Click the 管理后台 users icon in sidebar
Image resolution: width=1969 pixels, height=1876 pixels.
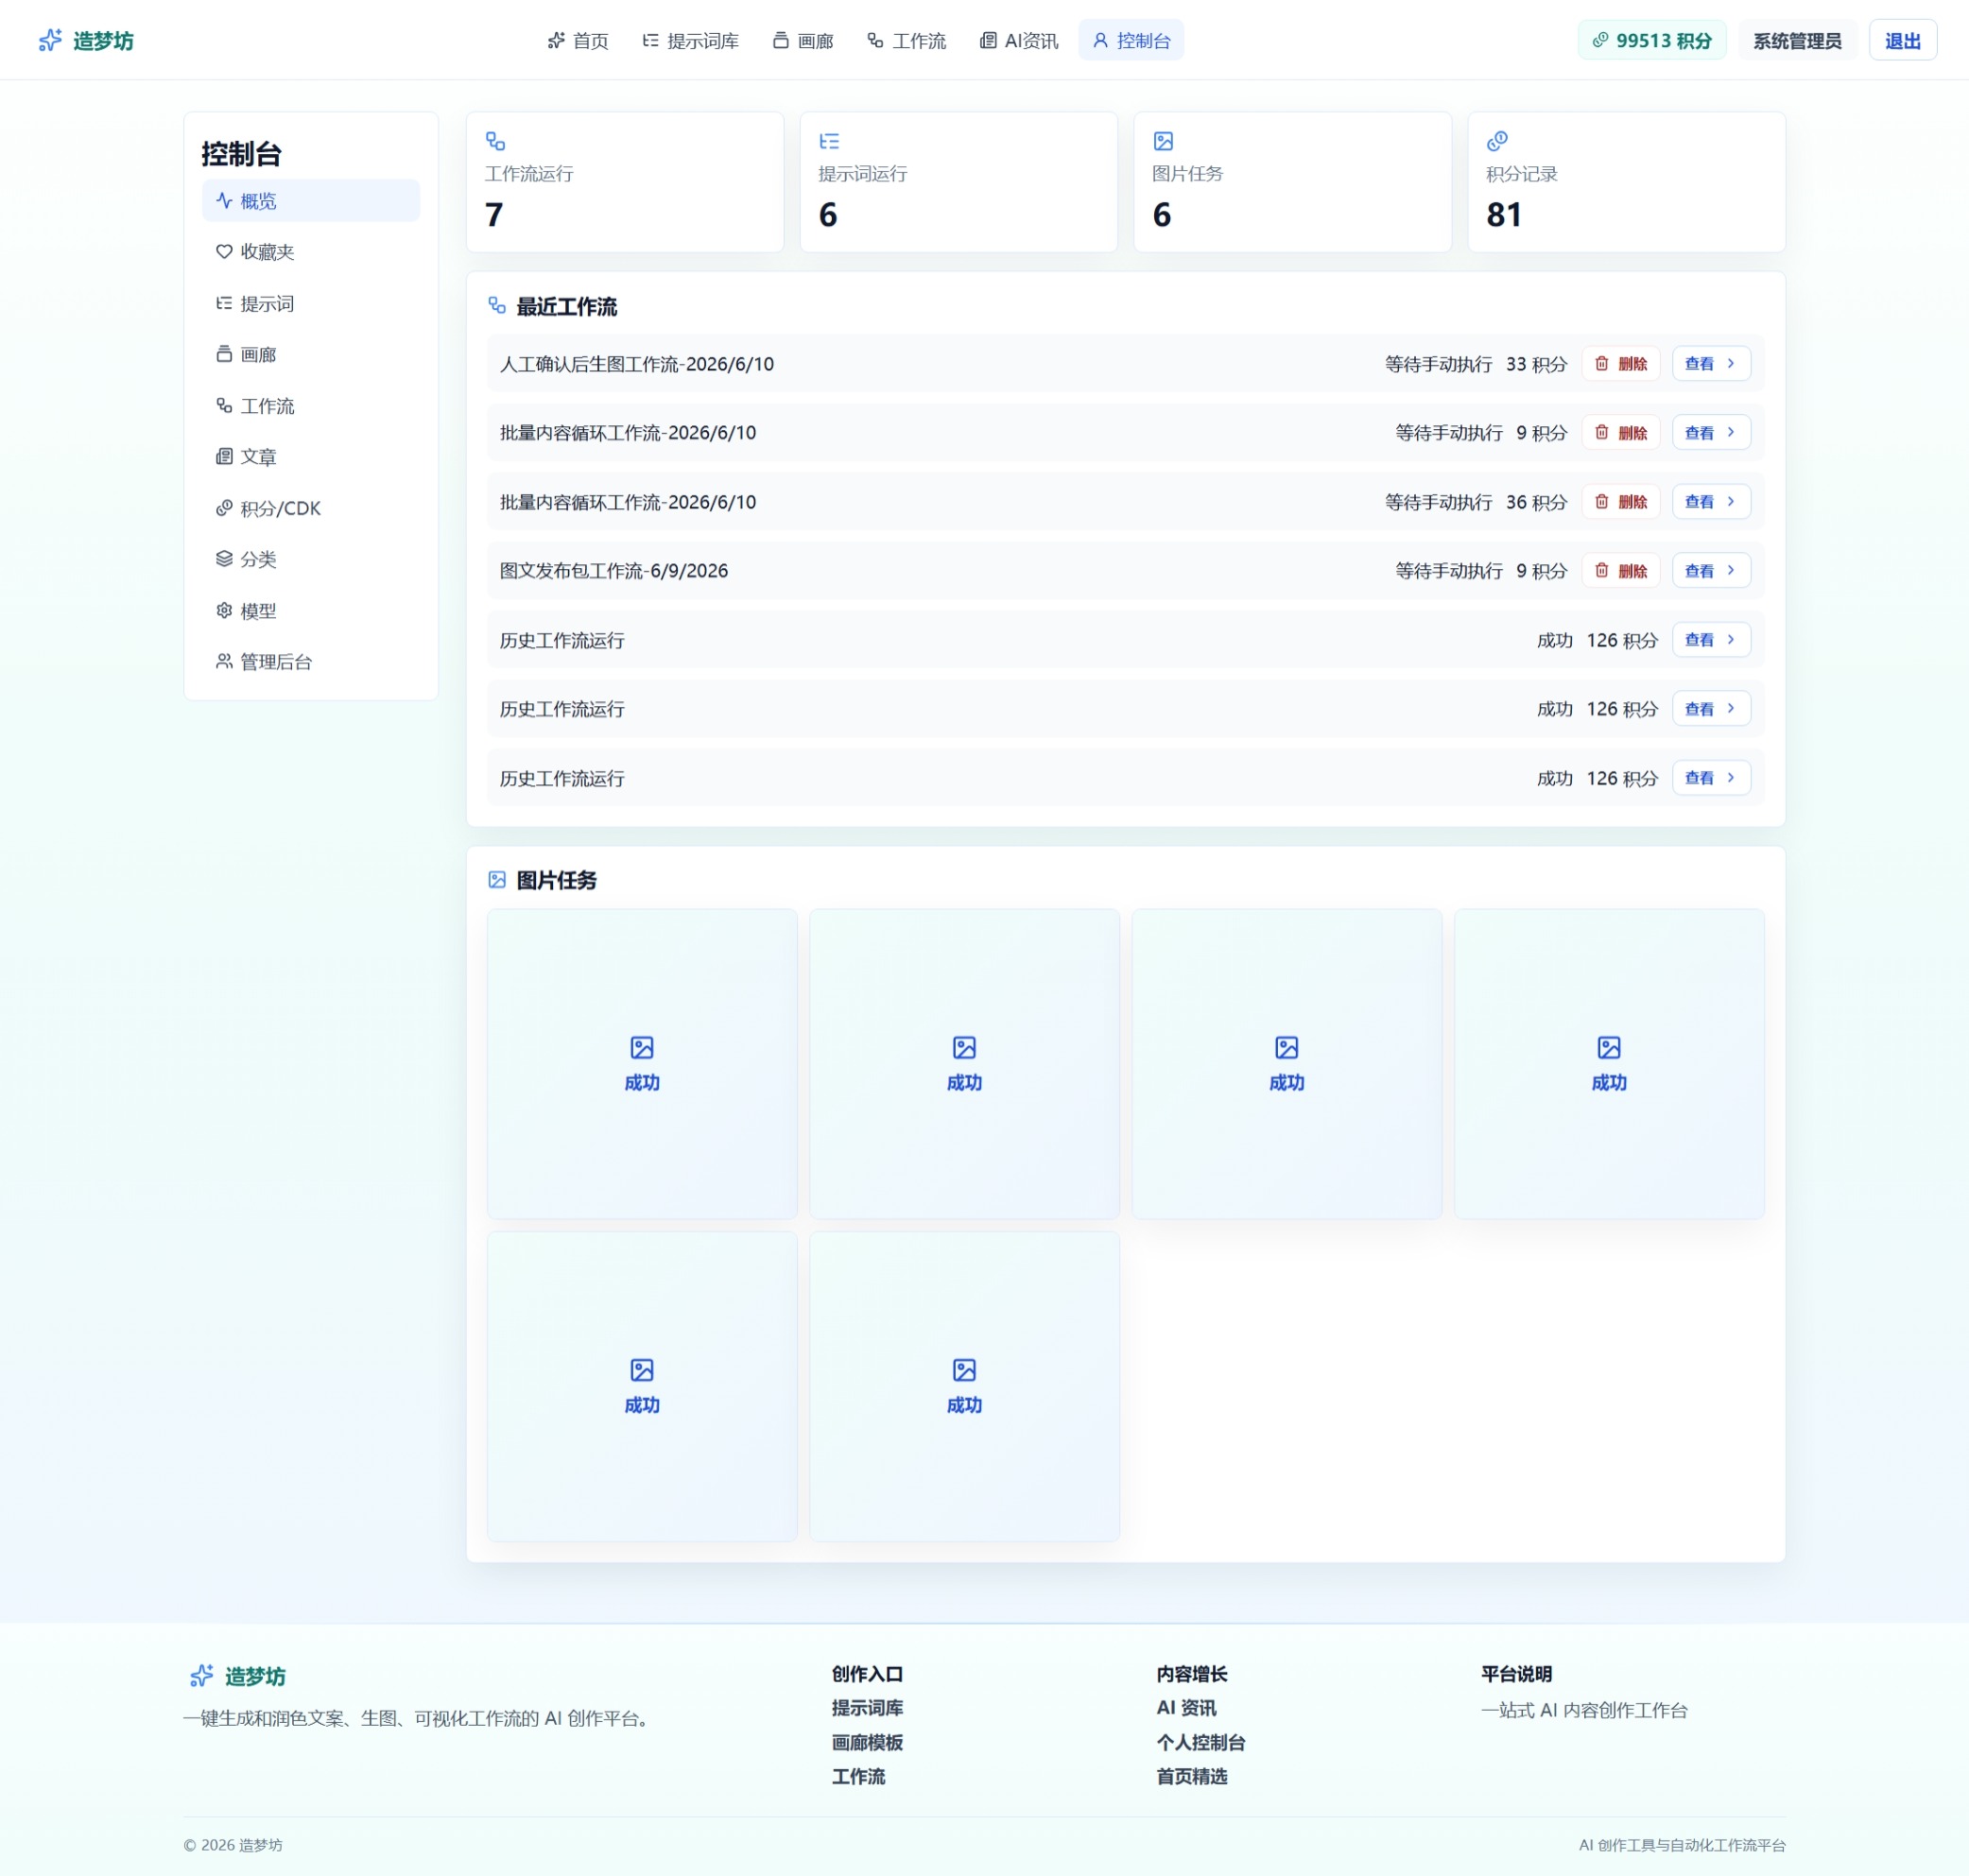224,661
